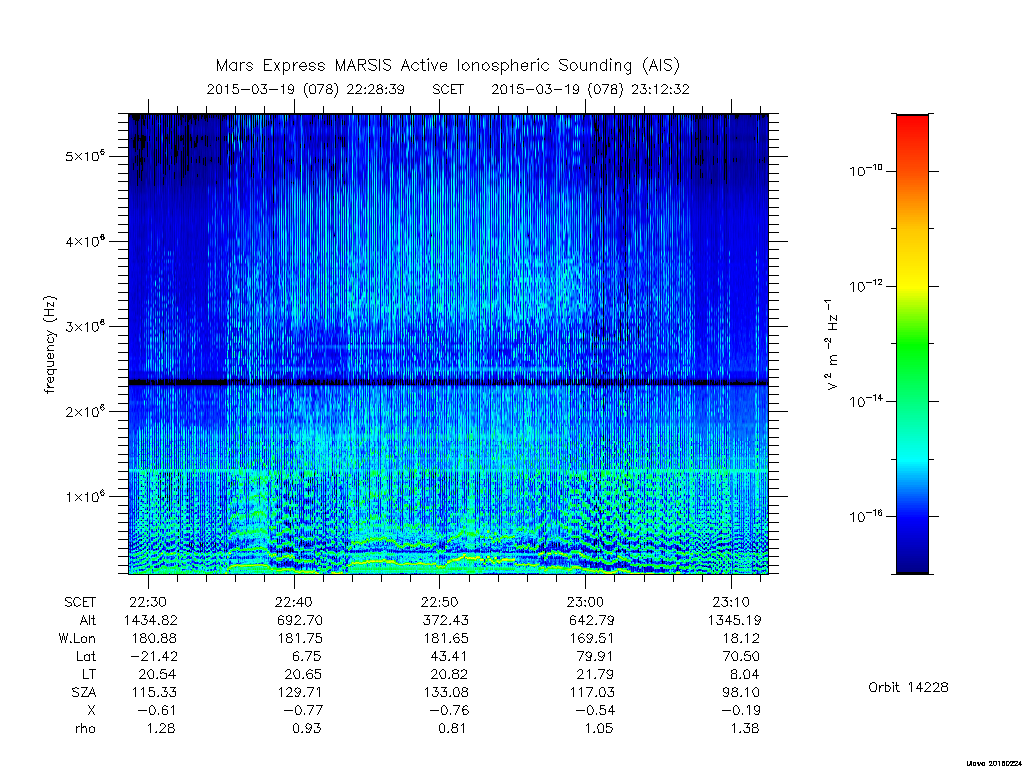Click the 5×10⁶ frequency axis label
The width and height of the screenshot is (1024, 768).
point(86,156)
